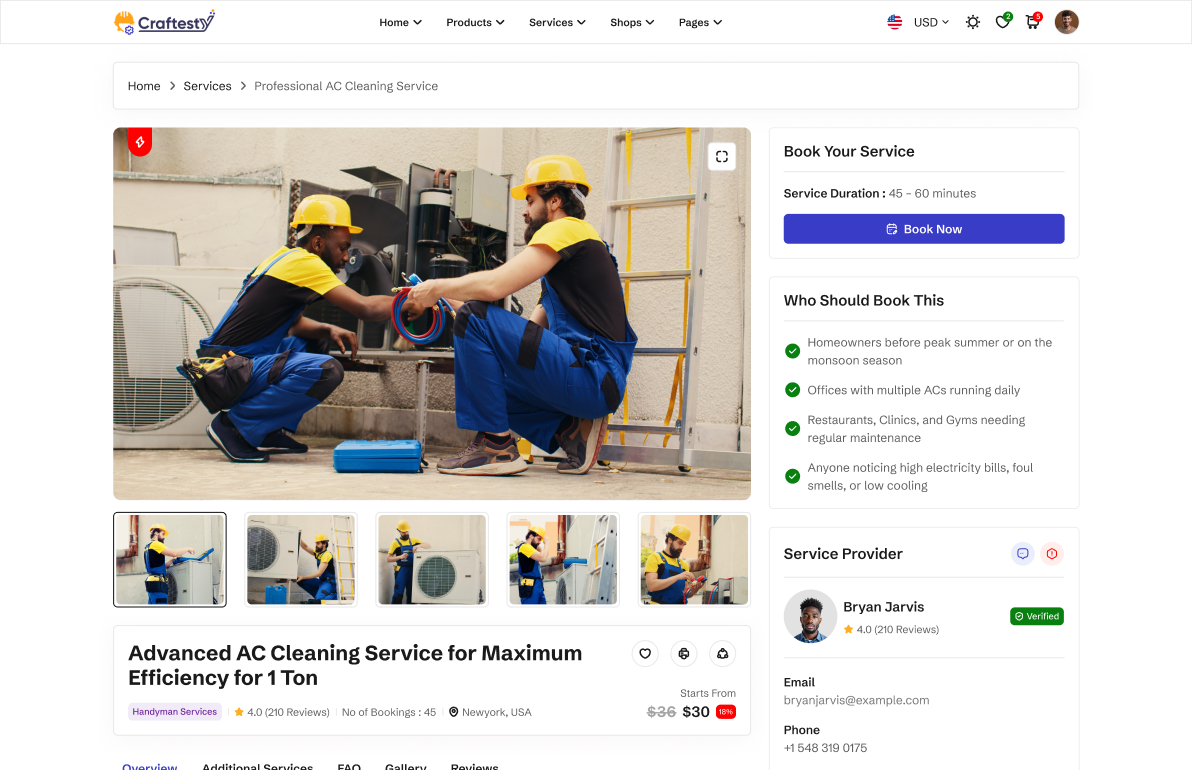
Task: Click Bryan Jarvis profile photo
Action: point(810,616)
